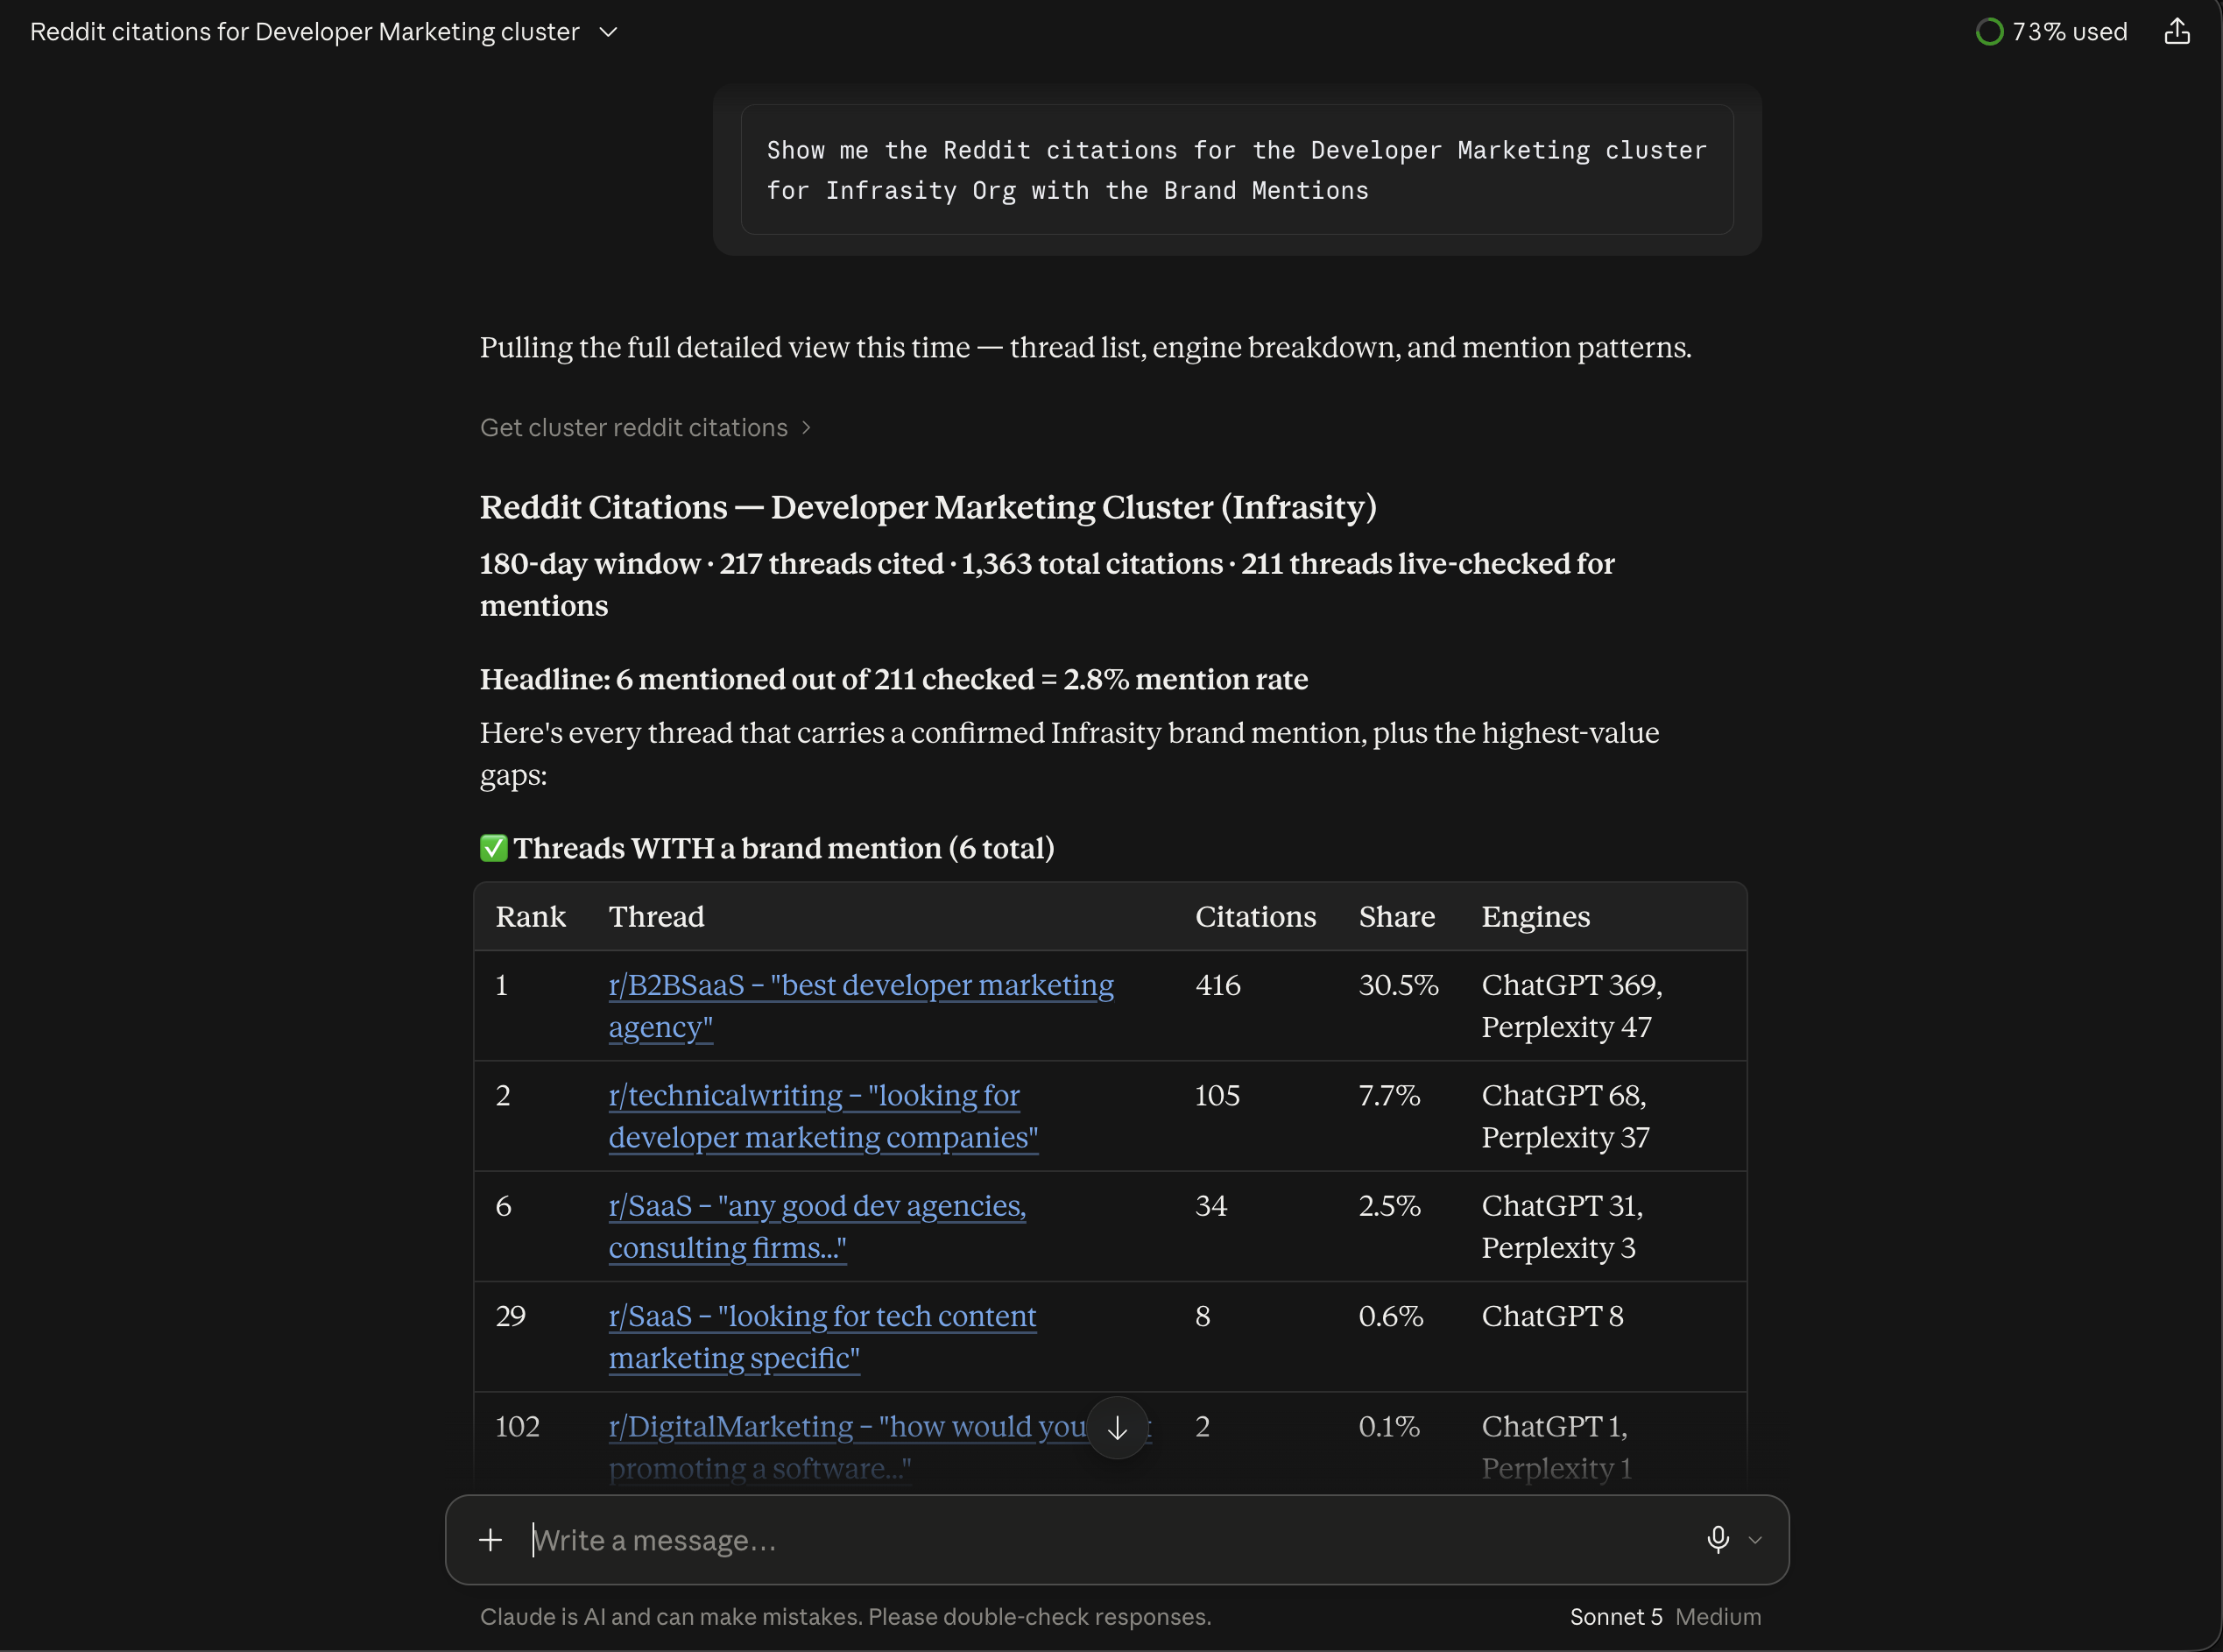Click the Share column header

[1397, 917]
